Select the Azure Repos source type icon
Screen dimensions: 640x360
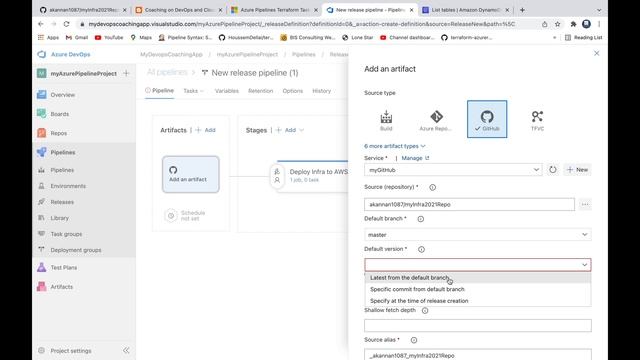click(x=436, y=120)
